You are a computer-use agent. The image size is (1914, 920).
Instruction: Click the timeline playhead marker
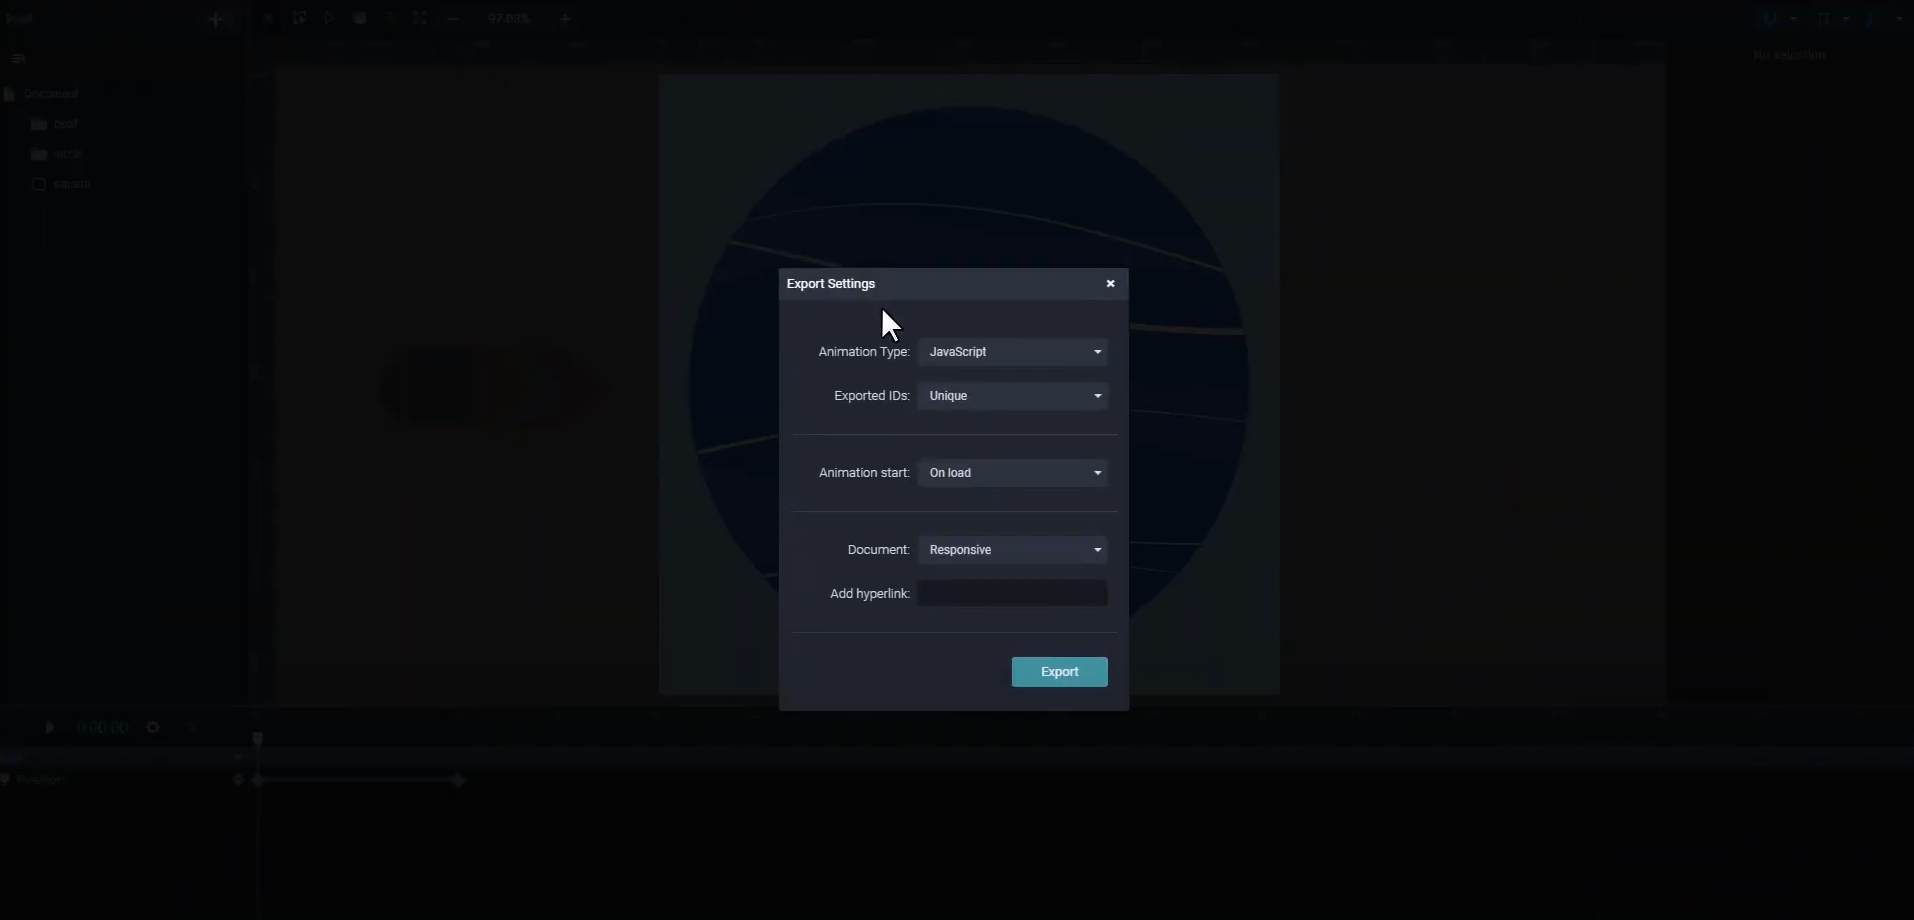(258, 738)
